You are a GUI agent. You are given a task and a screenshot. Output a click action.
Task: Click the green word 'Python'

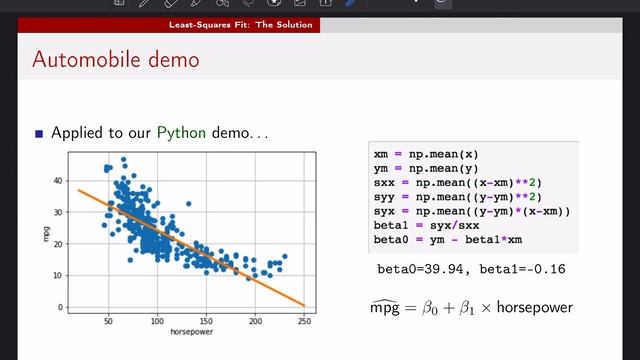click(181, 133)
